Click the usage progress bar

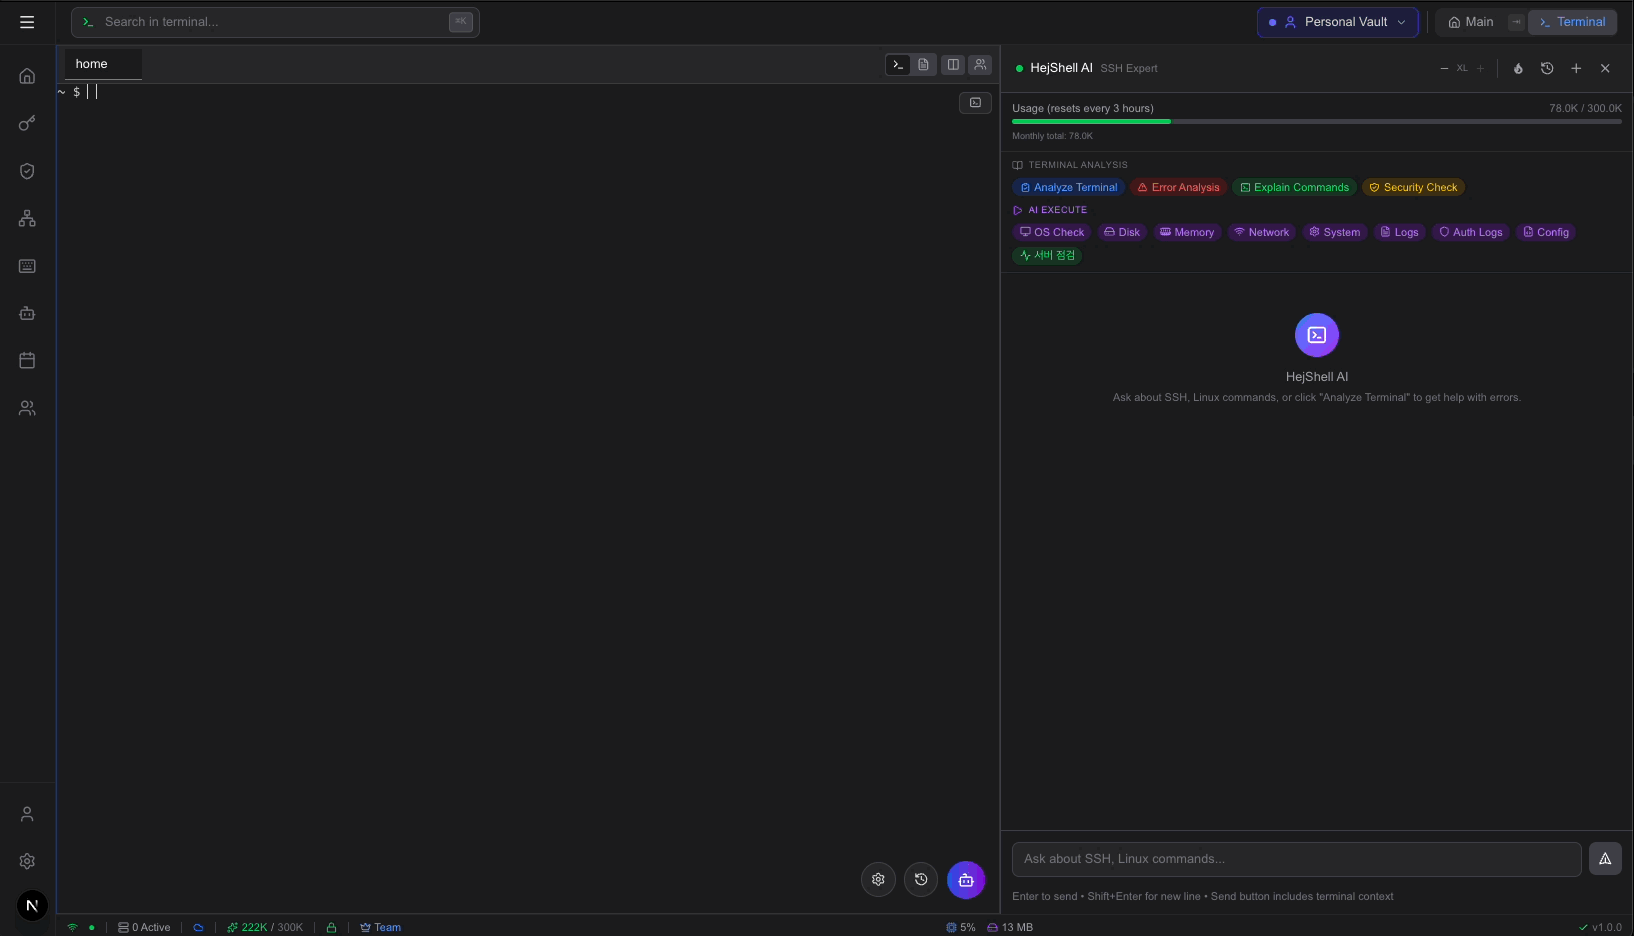pyautogui.click(x=1317, y=121)
